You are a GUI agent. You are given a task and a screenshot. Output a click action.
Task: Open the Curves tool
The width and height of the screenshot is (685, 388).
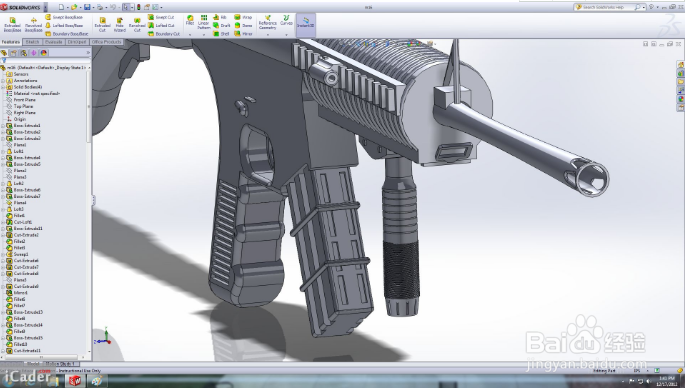286,20
